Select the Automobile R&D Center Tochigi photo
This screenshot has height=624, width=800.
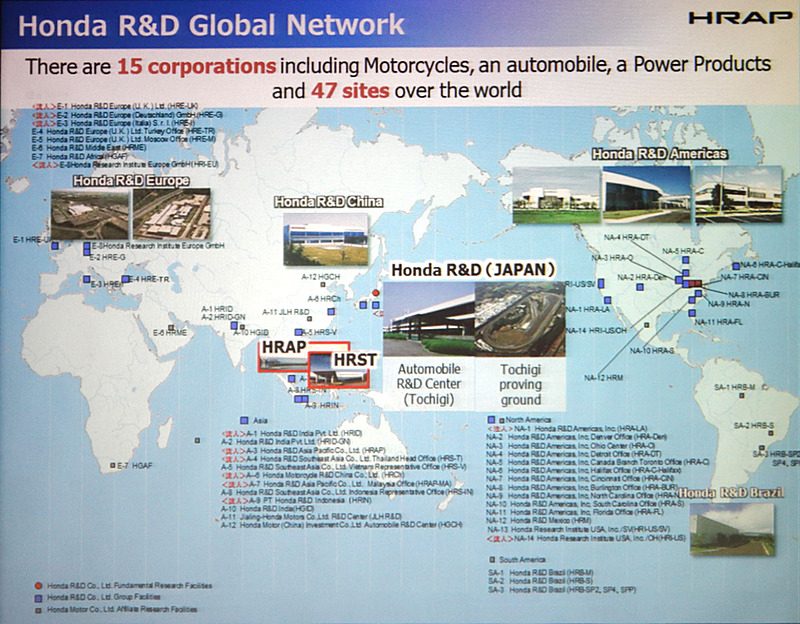click(429, 319)
